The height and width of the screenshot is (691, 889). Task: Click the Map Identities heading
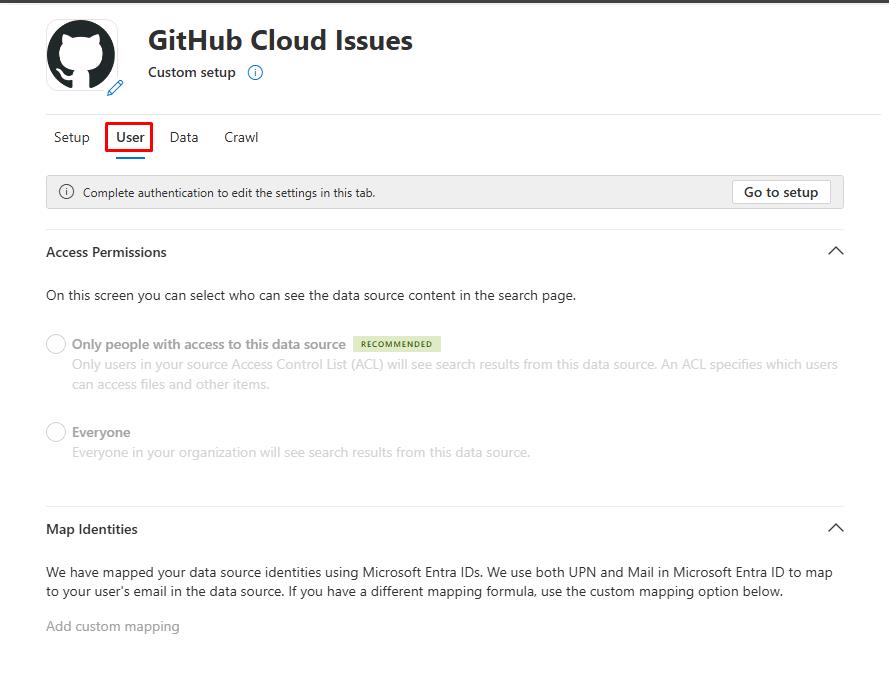pos(92,529)
